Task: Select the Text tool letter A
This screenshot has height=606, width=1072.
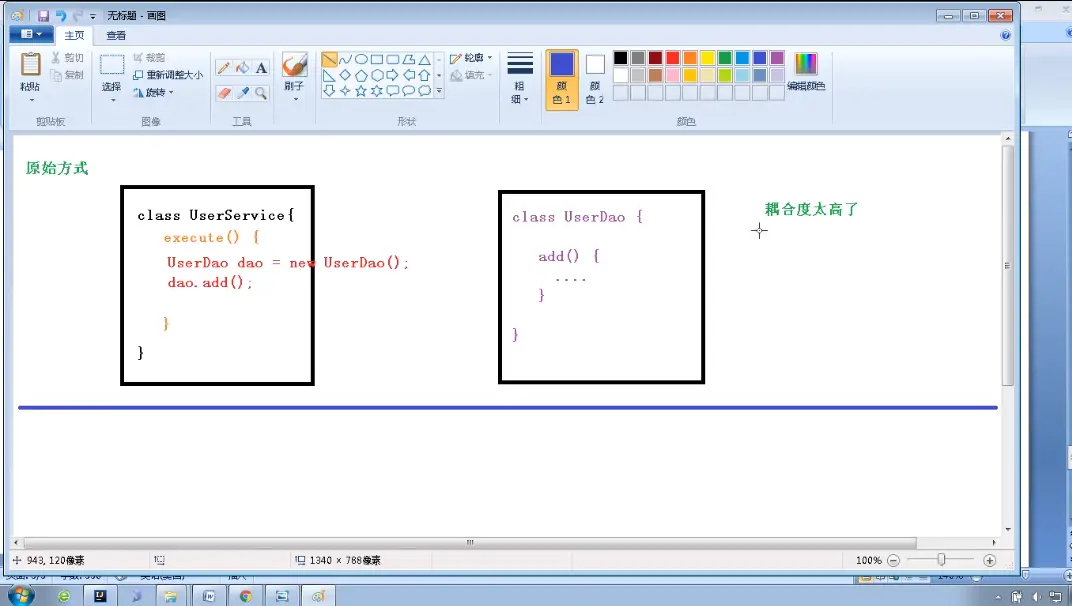Action: (x=261, y=68)
